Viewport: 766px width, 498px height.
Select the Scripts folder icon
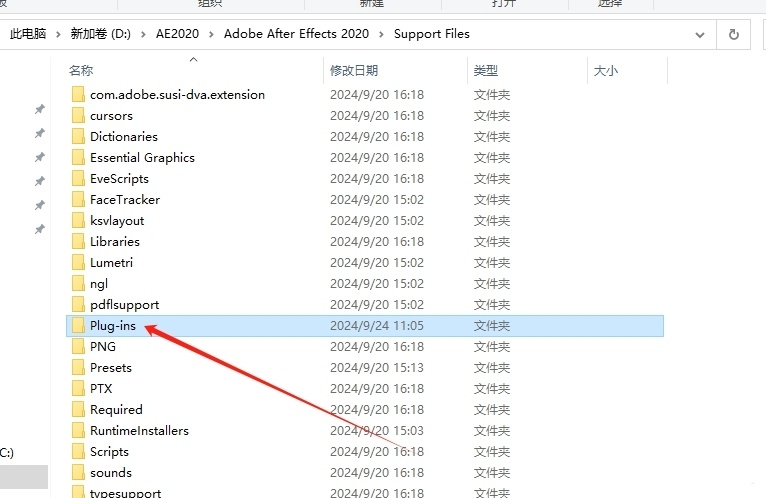point(78,452)
